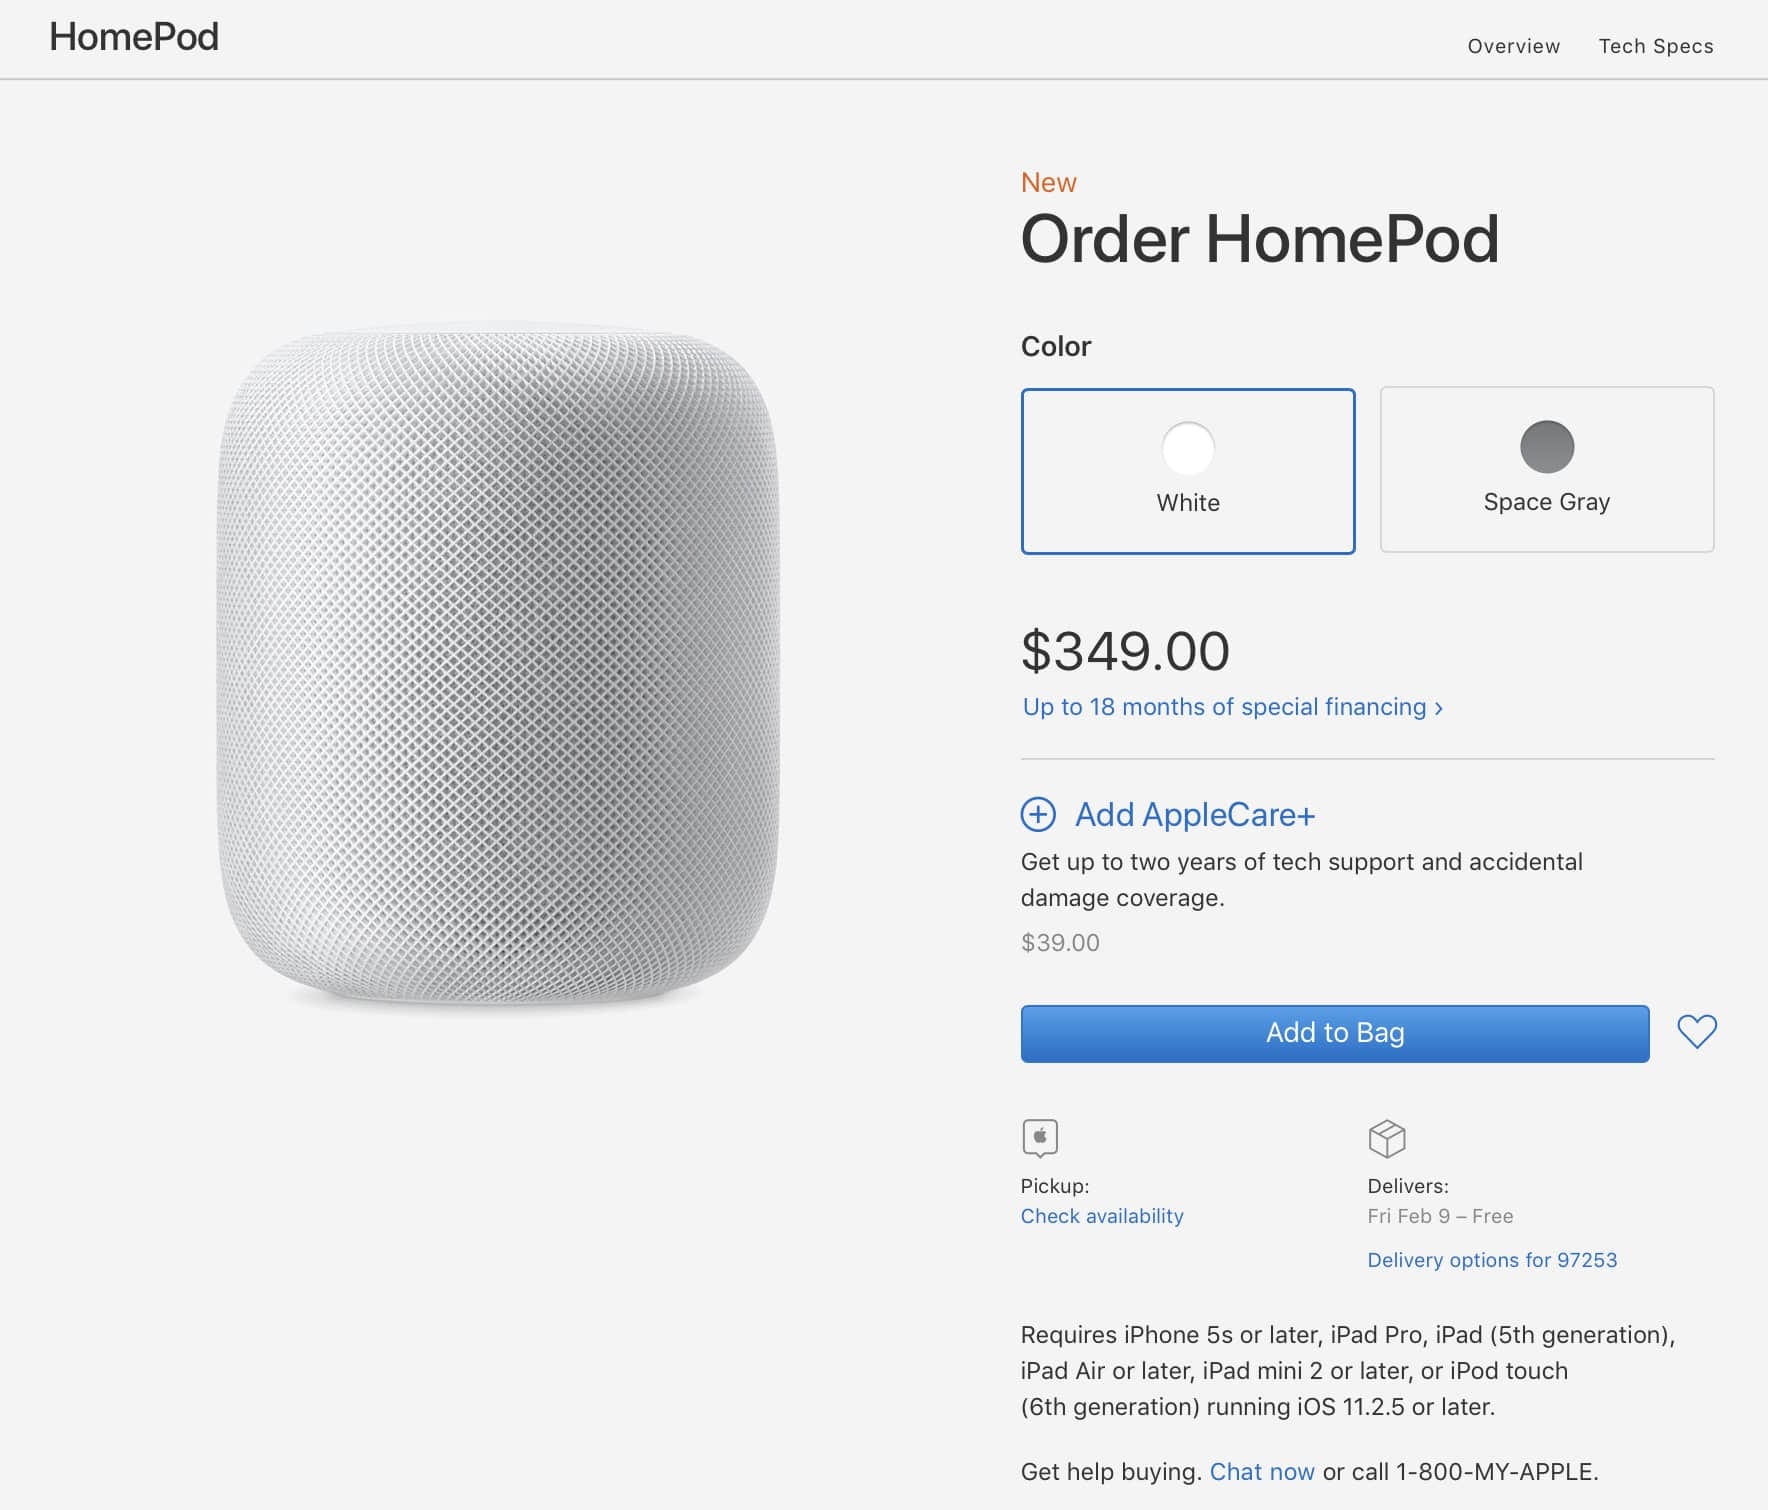Click the heart favorite icon
The height and width of the screenshot is (1510, 1768).
pyautogui.click(x=1696, y=1032)
